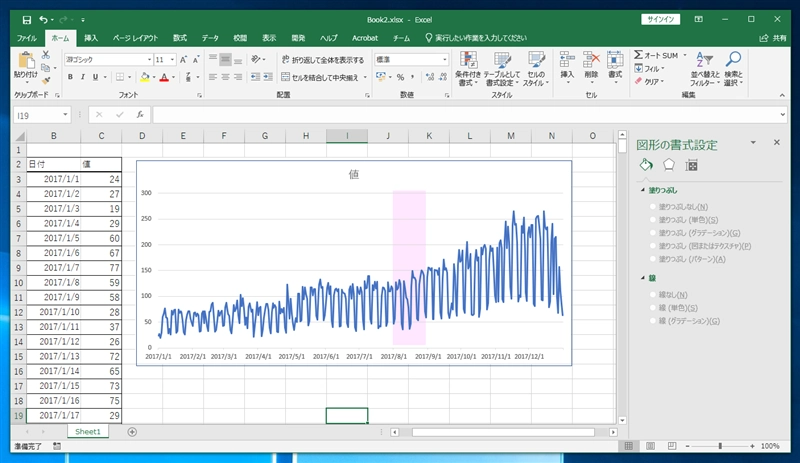Screen dimensions: 800x463
Task: Open Size & Properties tab in format pane
Action: tap(691, 165)
